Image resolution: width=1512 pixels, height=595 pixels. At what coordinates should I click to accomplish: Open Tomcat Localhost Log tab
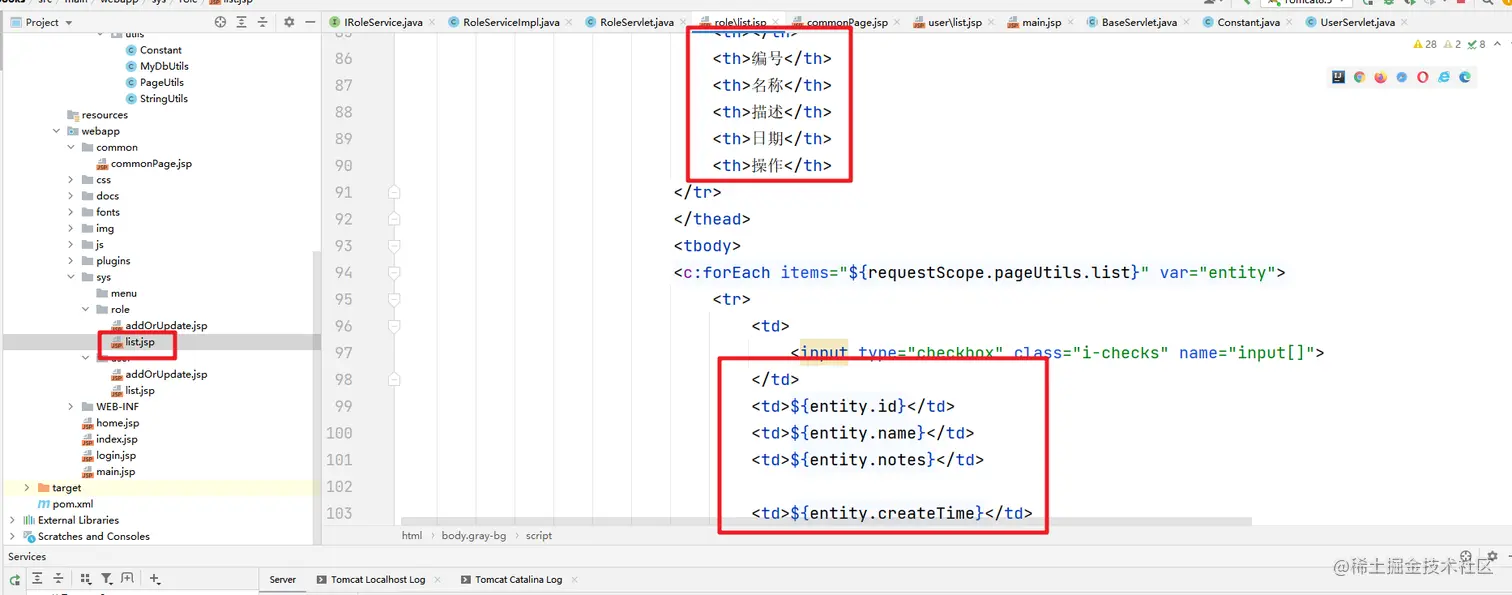pos(378,579)
